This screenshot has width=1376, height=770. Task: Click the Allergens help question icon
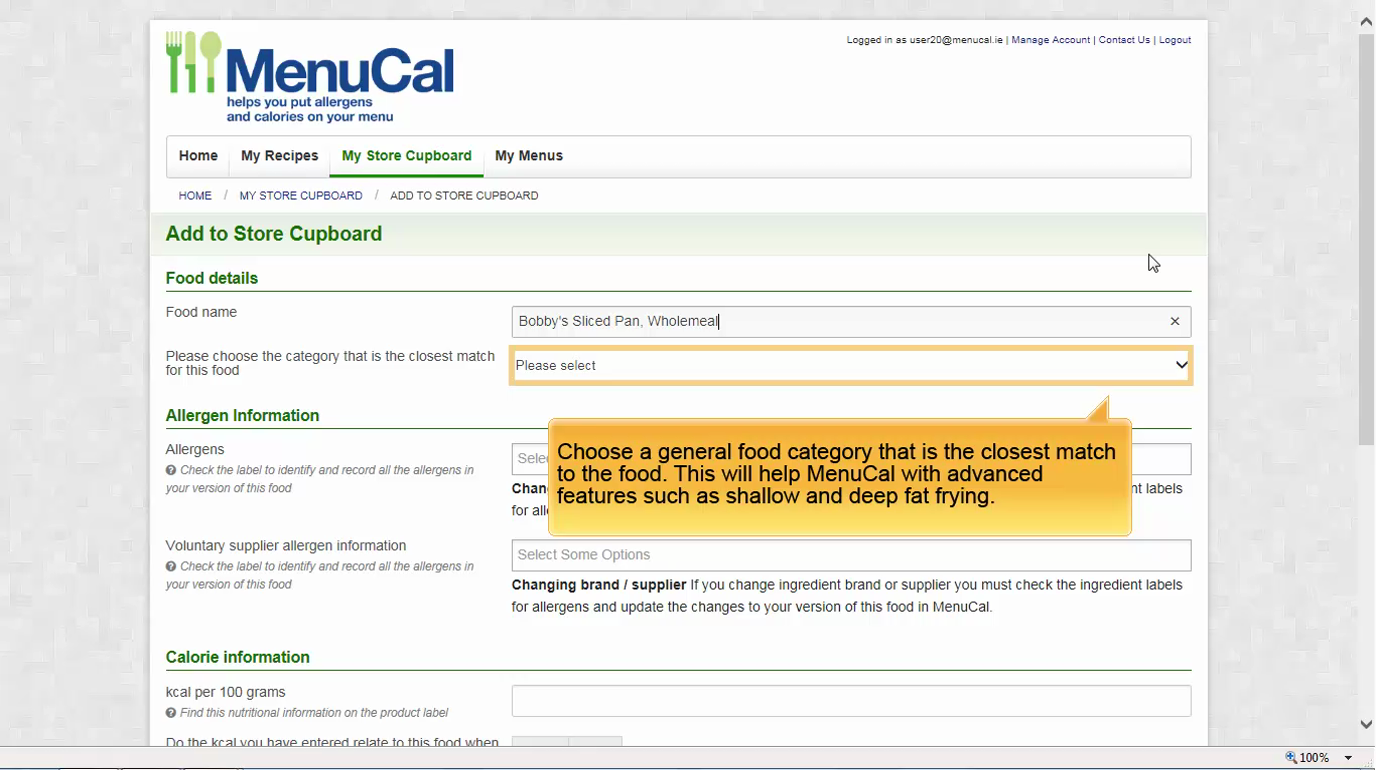171,470
